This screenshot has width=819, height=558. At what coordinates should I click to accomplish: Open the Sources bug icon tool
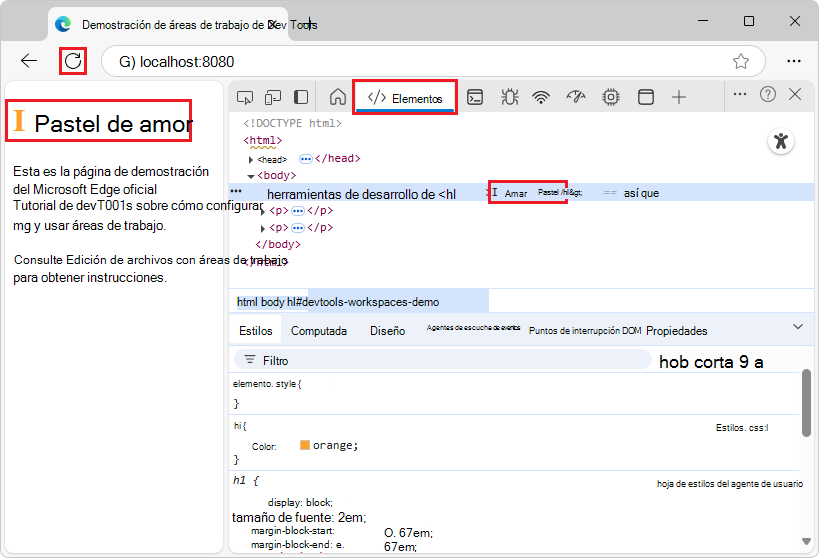(x=509, y=97)
